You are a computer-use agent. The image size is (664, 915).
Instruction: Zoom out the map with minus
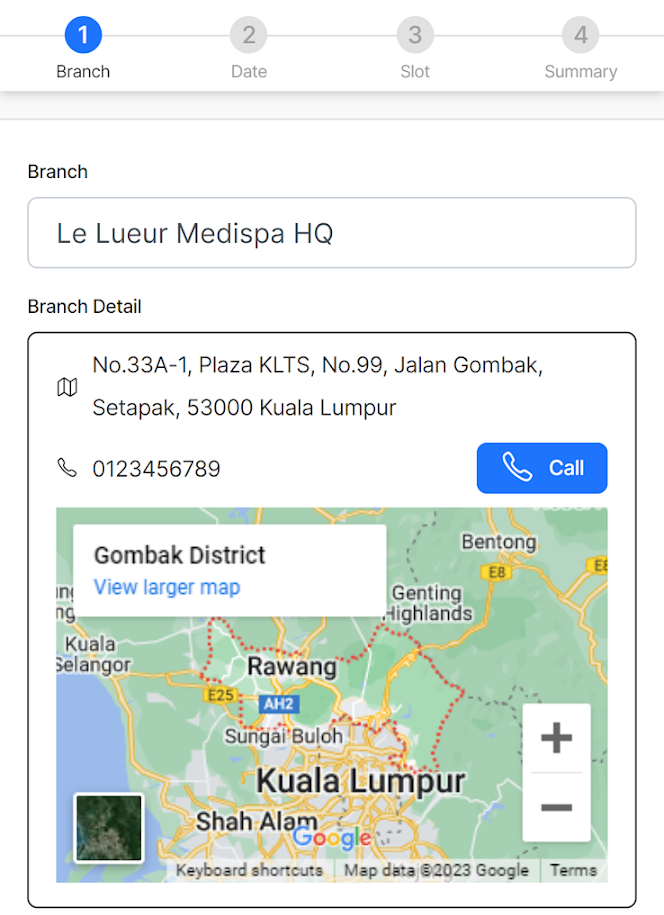pos(556,807)
